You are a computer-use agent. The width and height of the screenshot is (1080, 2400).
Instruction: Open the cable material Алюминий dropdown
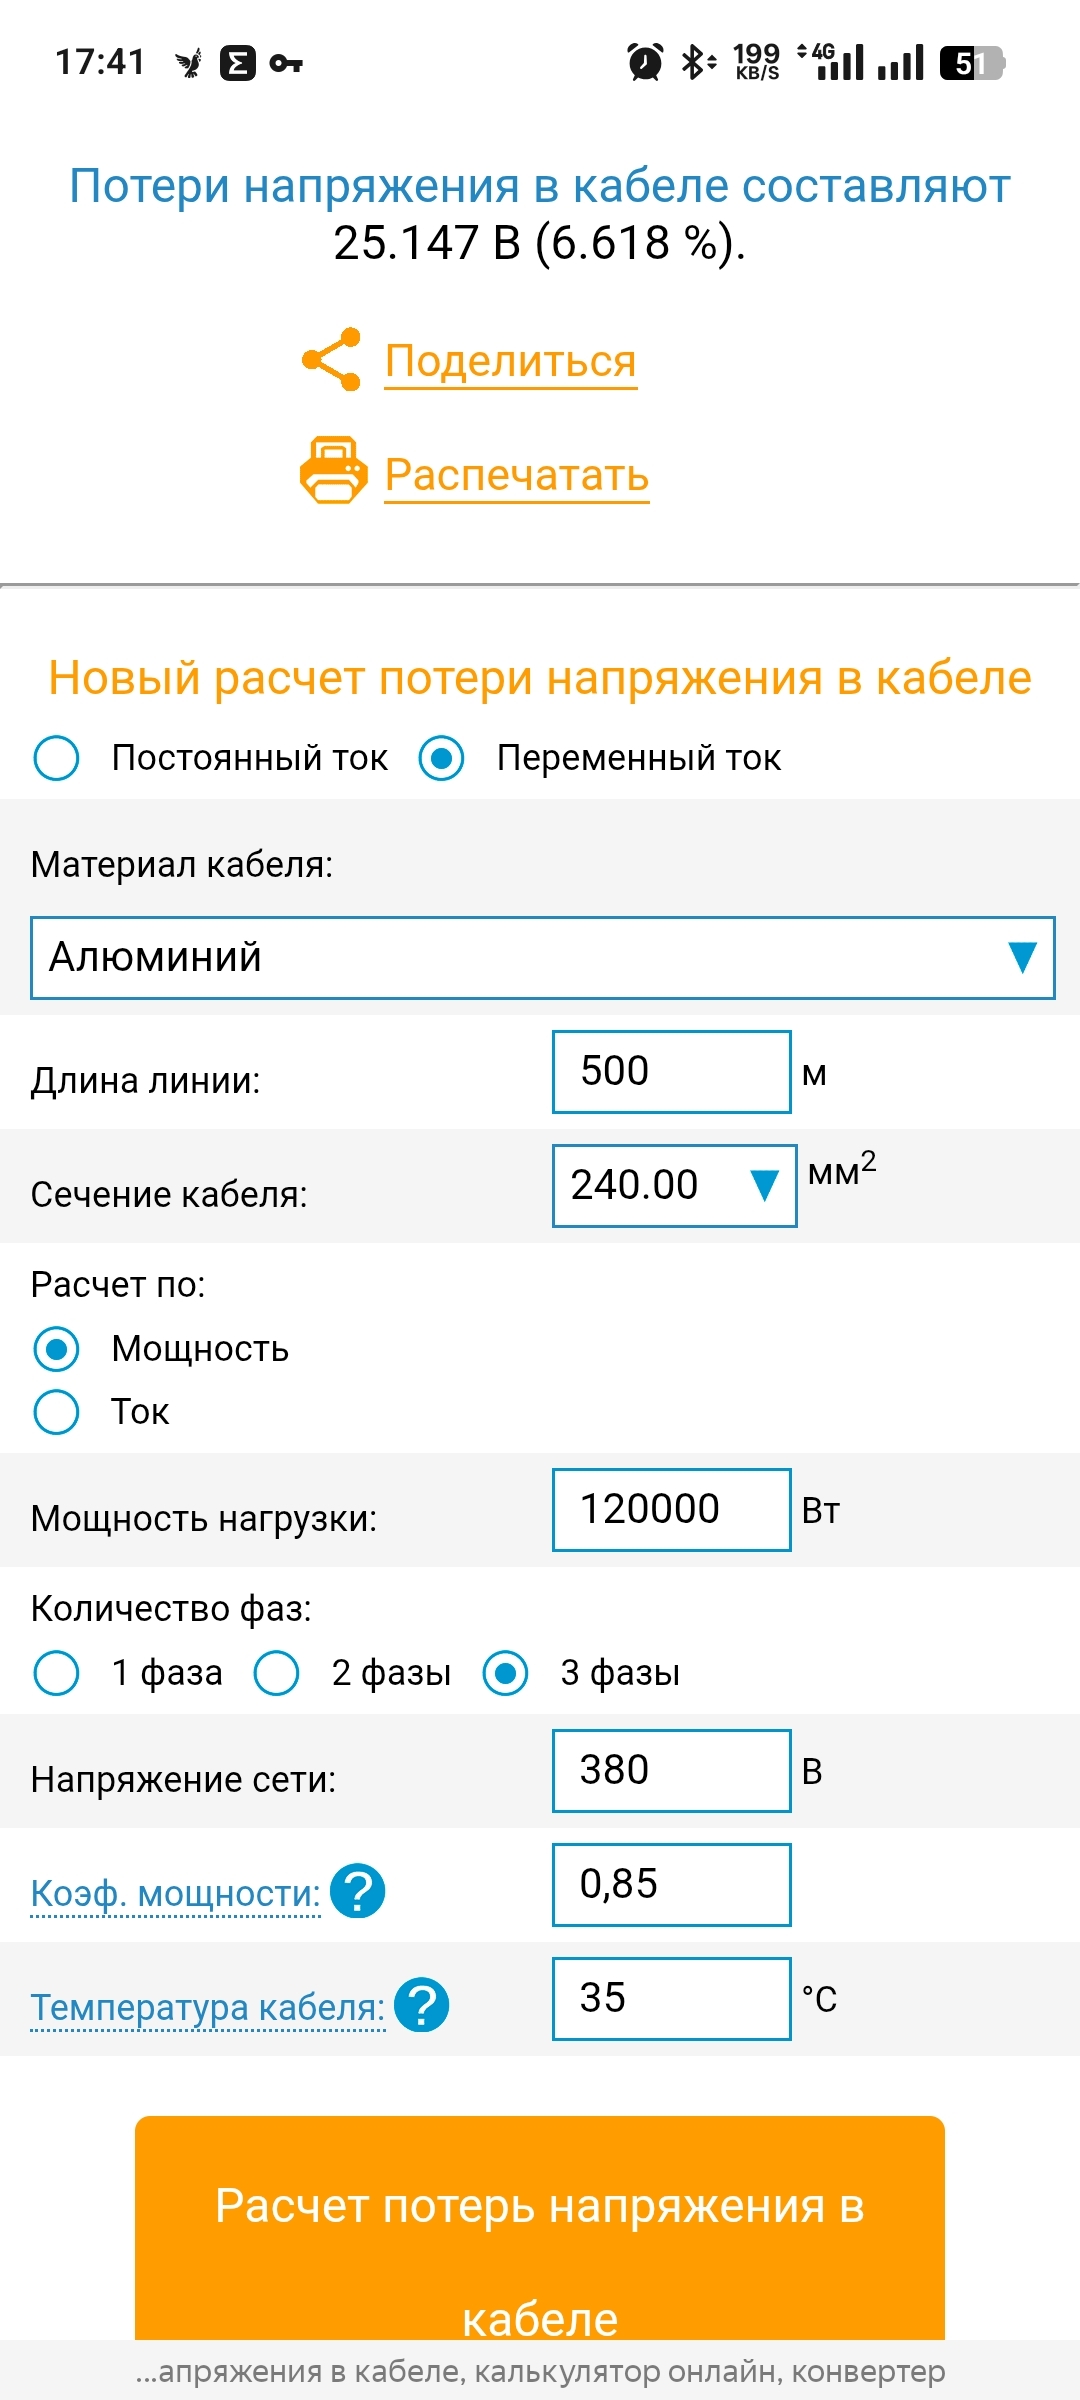[x=542, y=958]
